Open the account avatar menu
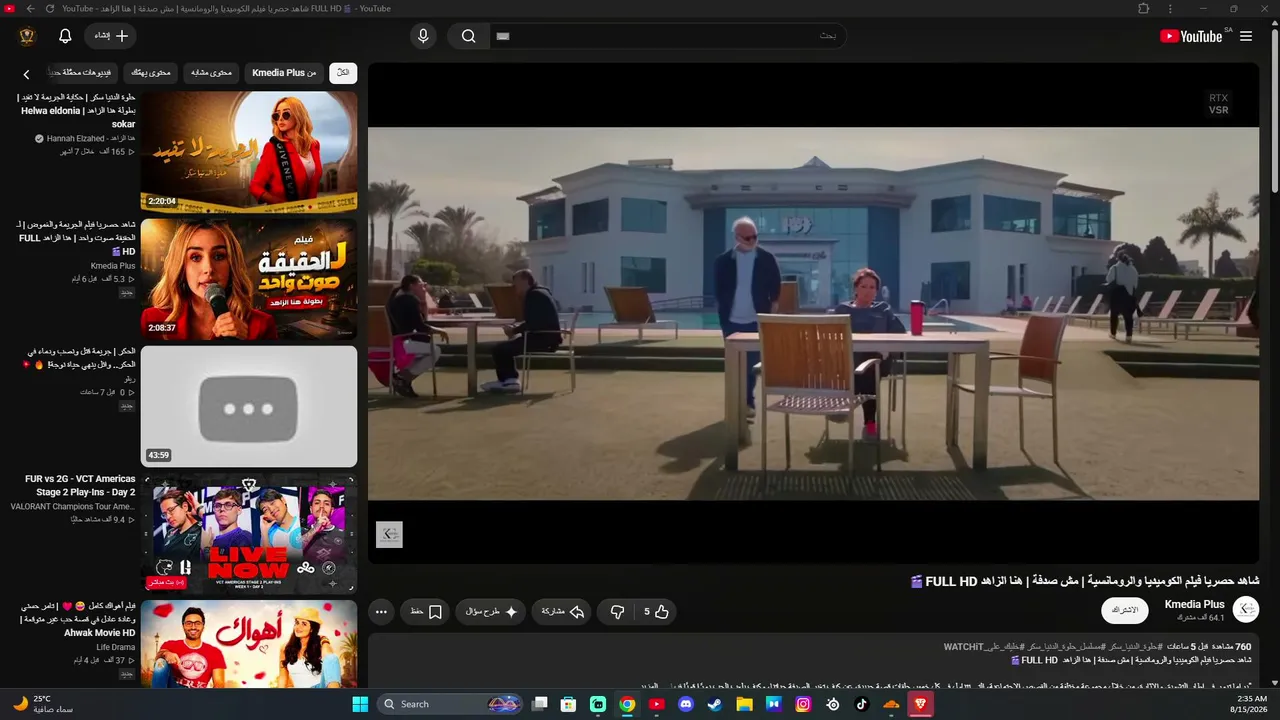 (x=27, y=36)
